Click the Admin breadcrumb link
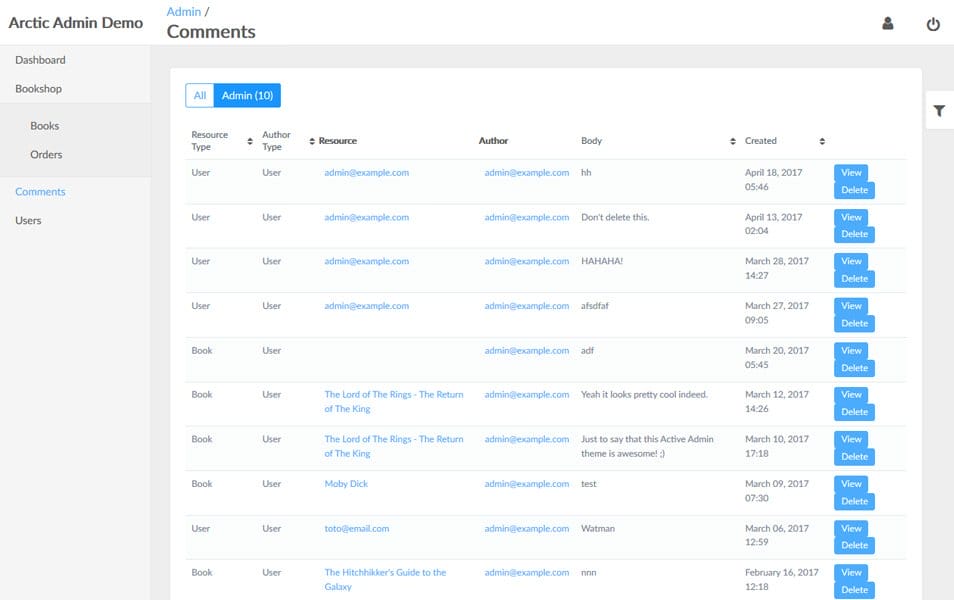 coord(183,11)
